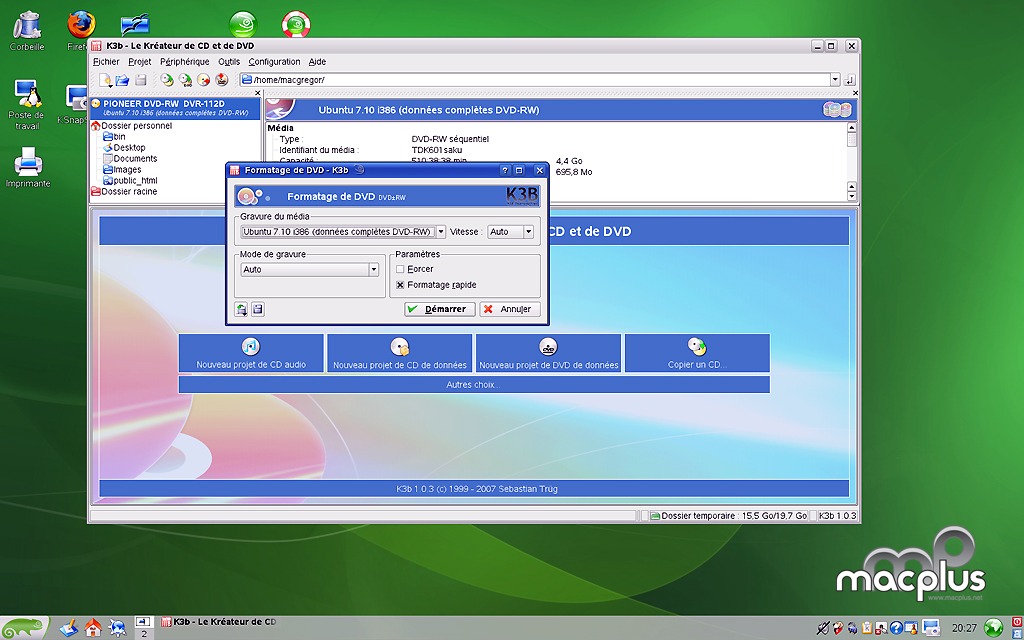Click the open folder toolbar icon
1024x640 pixels.
(x=122, y=80)
